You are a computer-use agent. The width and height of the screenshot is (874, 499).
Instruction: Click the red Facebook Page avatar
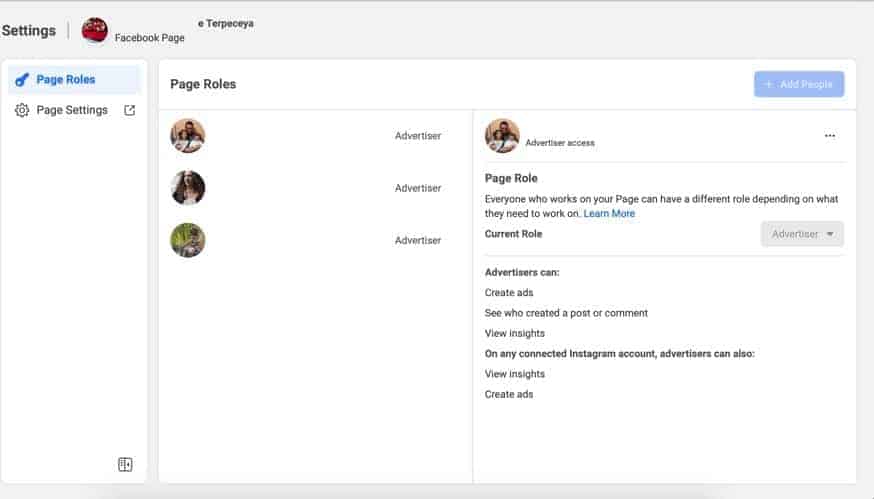(x=95, y=30)
